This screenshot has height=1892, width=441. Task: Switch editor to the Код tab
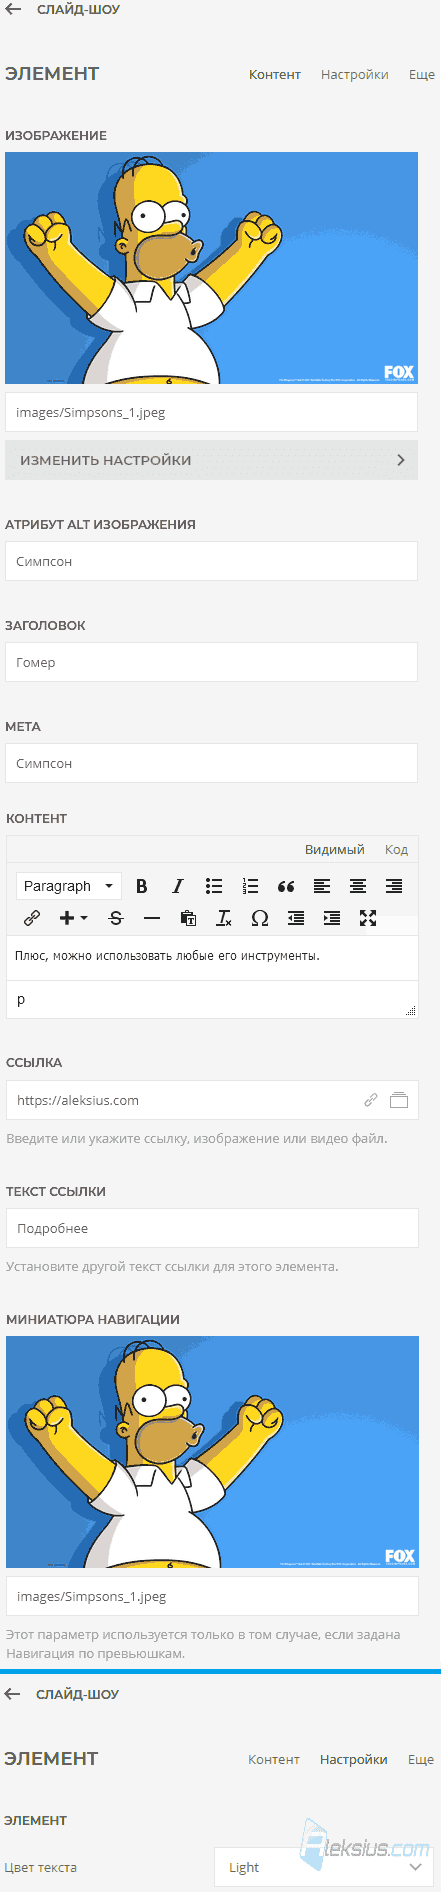click(x=397, y=850)
